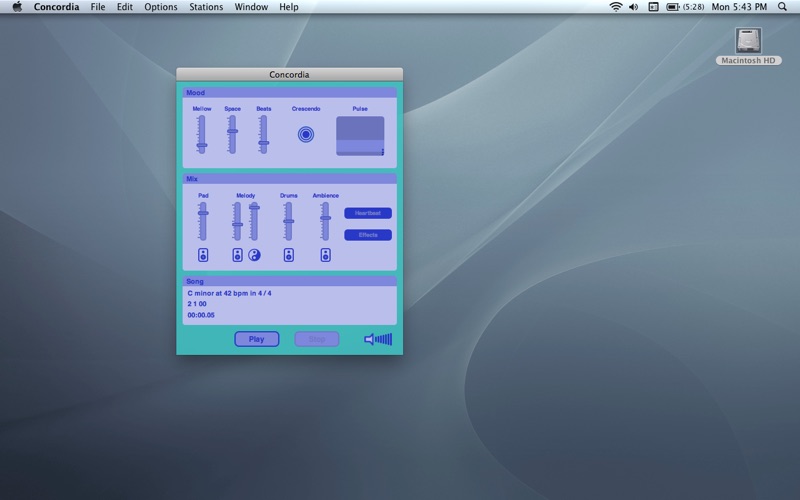The height and width of the screenshot is (500, 800).
Task: Click the battery status icon
Action: click(673, 7)
